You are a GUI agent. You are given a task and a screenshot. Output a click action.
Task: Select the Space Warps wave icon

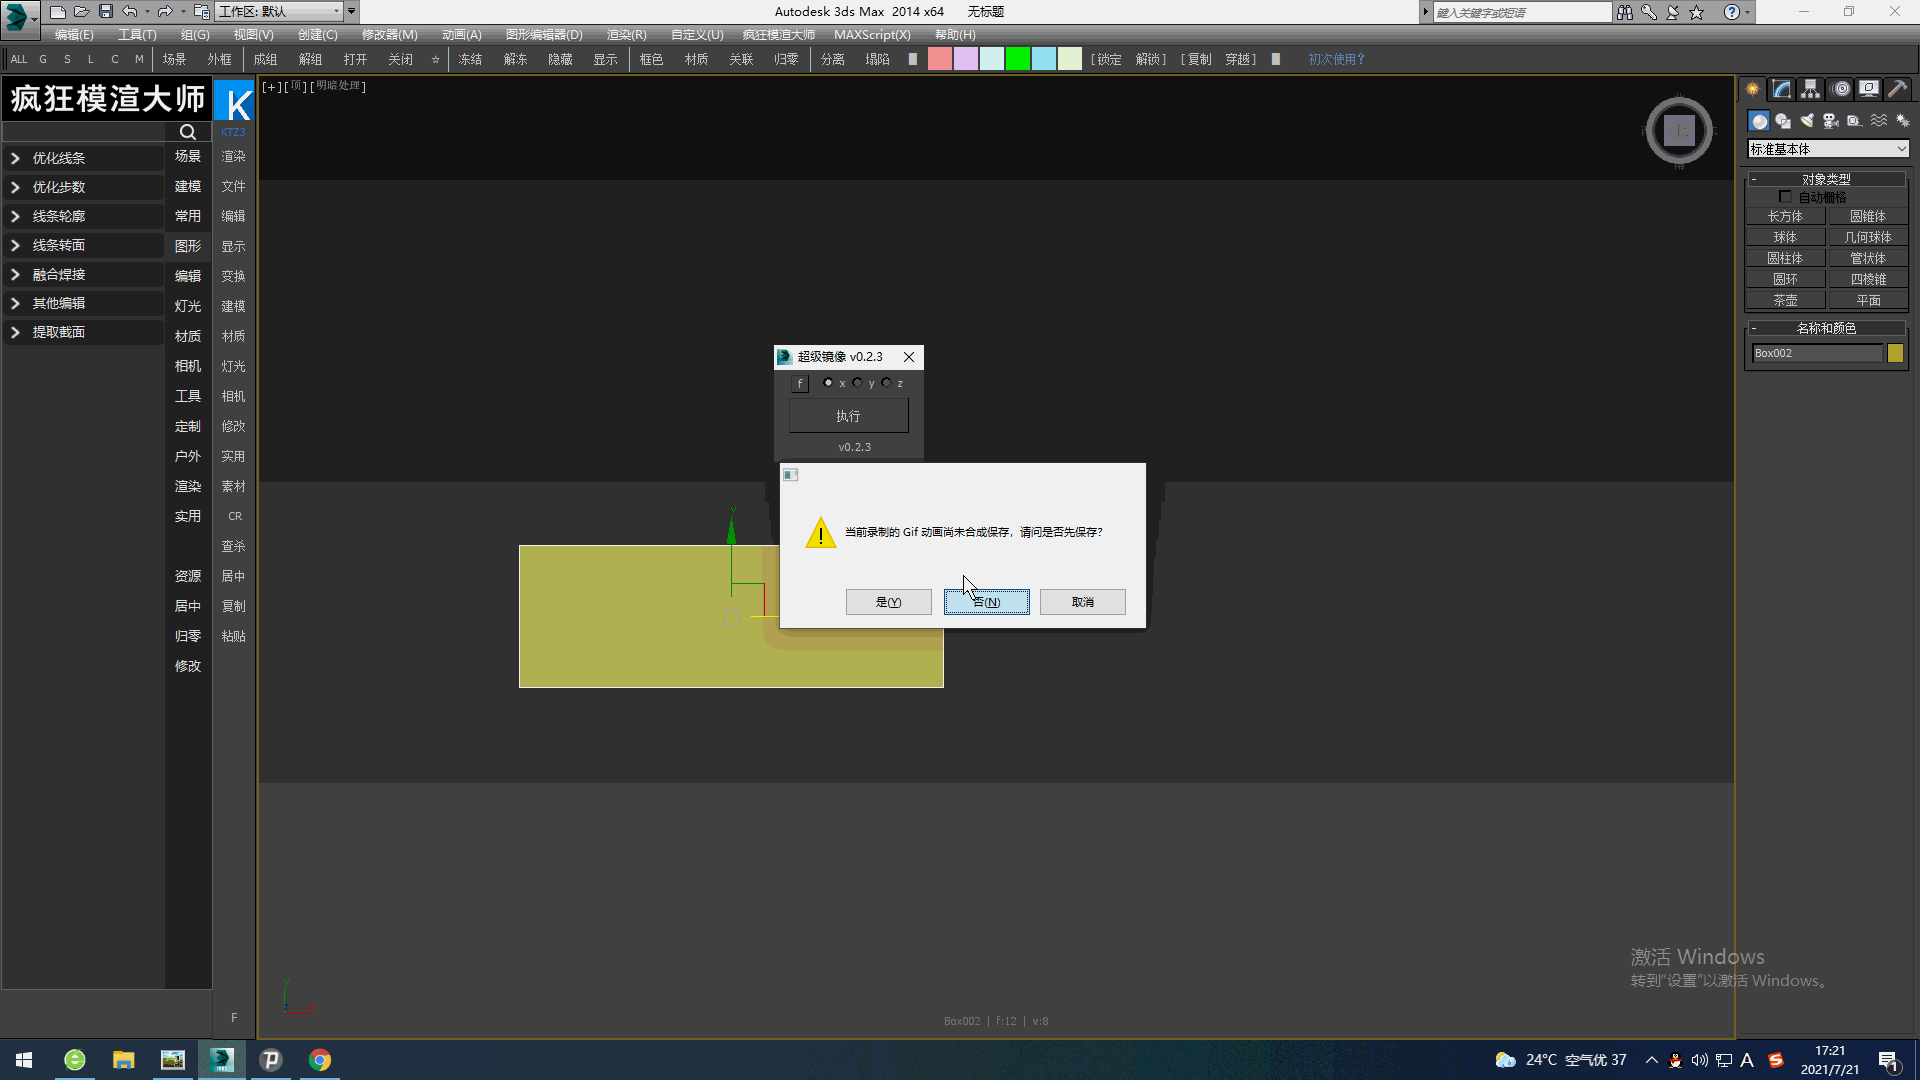[1879, 121]
